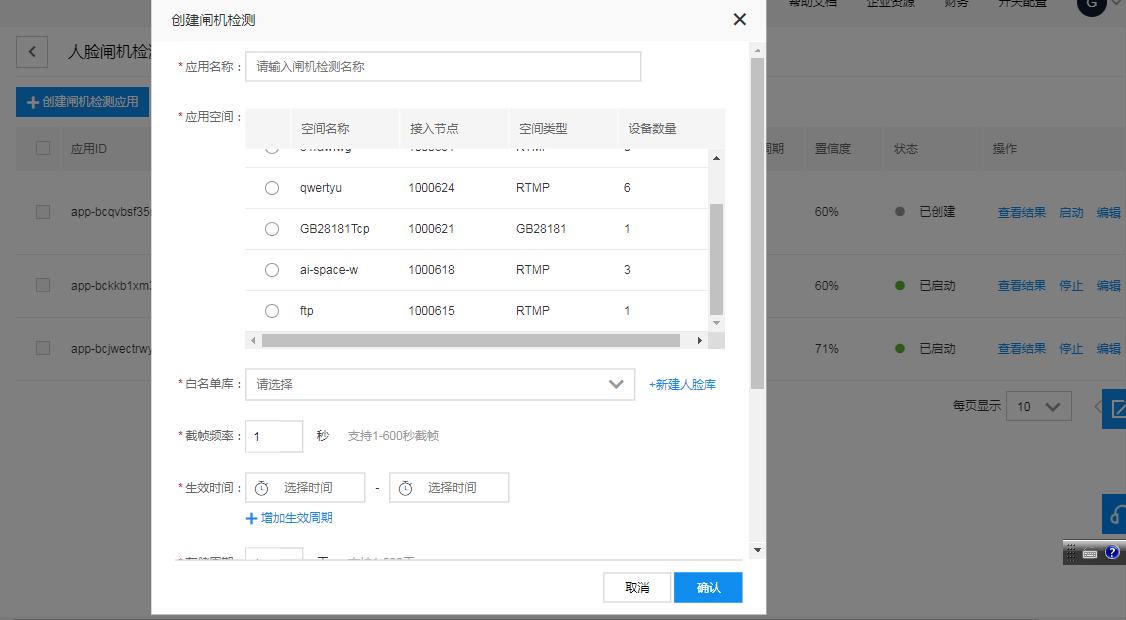Viewport: 1126px width, 620px height.
Task: Close the 创建闸机检测 dialog
Action: tap(740, 19)
